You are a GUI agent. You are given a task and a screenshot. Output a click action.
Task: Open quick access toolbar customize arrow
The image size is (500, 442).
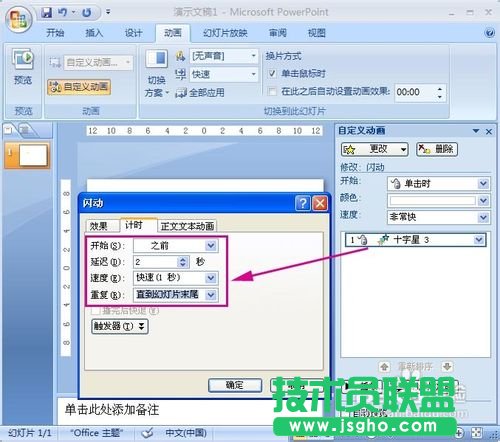pyautogui.click(x=108, y=12)
